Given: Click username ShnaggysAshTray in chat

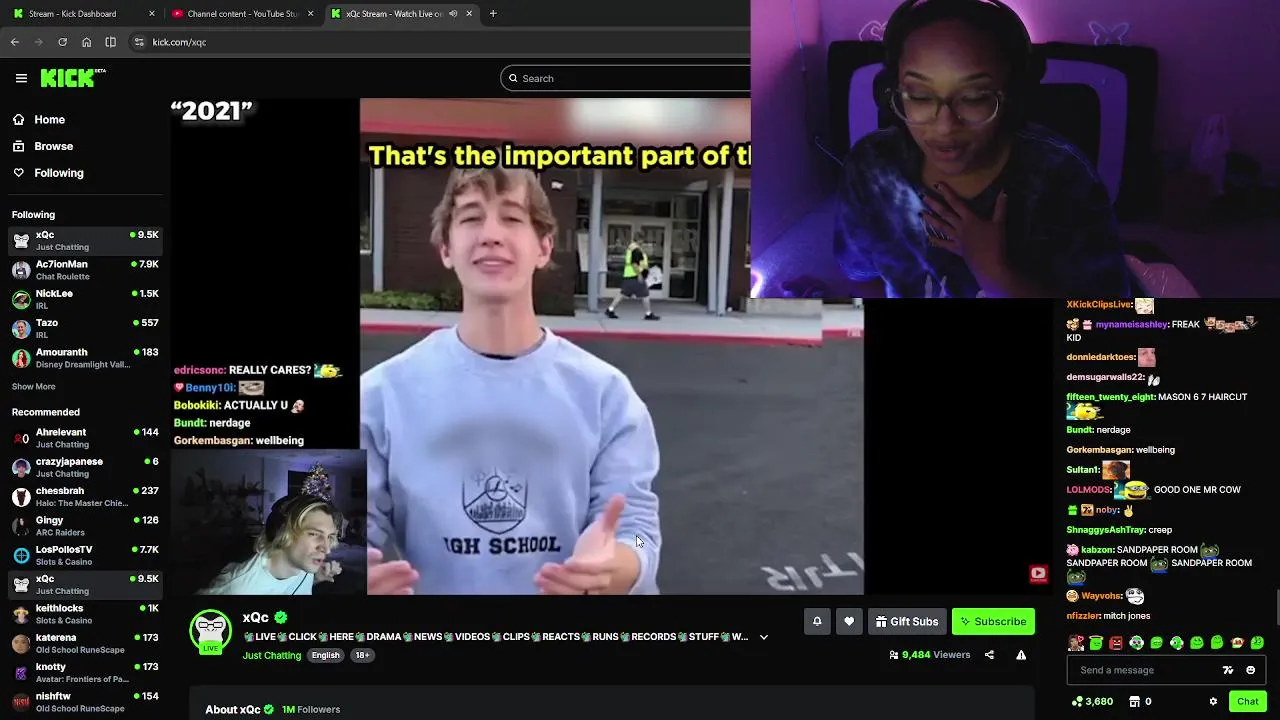Looking at the screenshot, I should pyautogui.click(x=1105, y=530).
